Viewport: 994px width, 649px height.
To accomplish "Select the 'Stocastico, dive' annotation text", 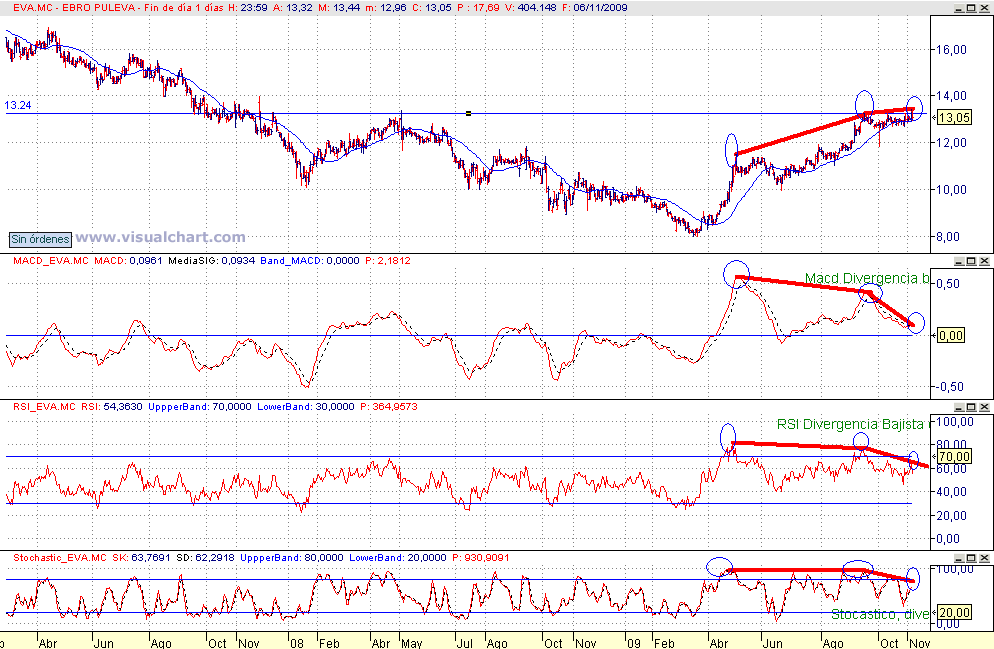I will (x=880, y=614).
